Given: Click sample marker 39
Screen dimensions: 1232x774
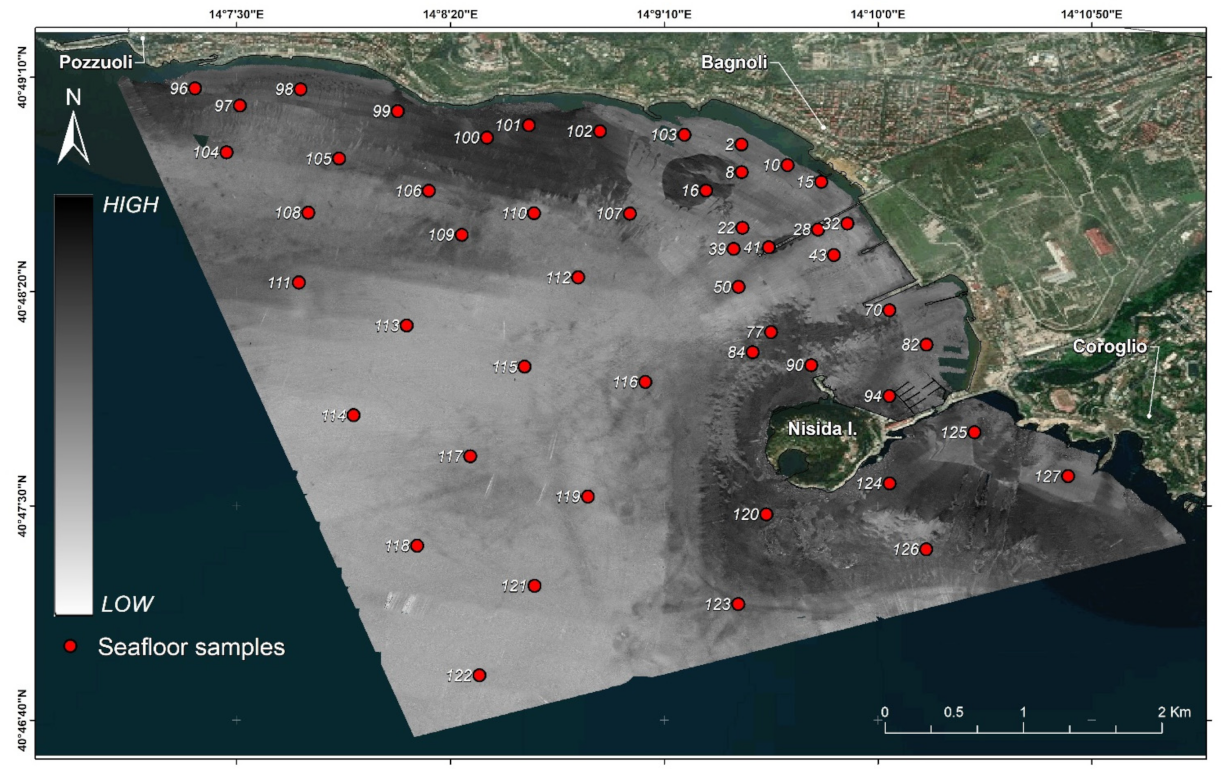Looking at the screenshot, I should pyautogui.click(x=733, y=249).
